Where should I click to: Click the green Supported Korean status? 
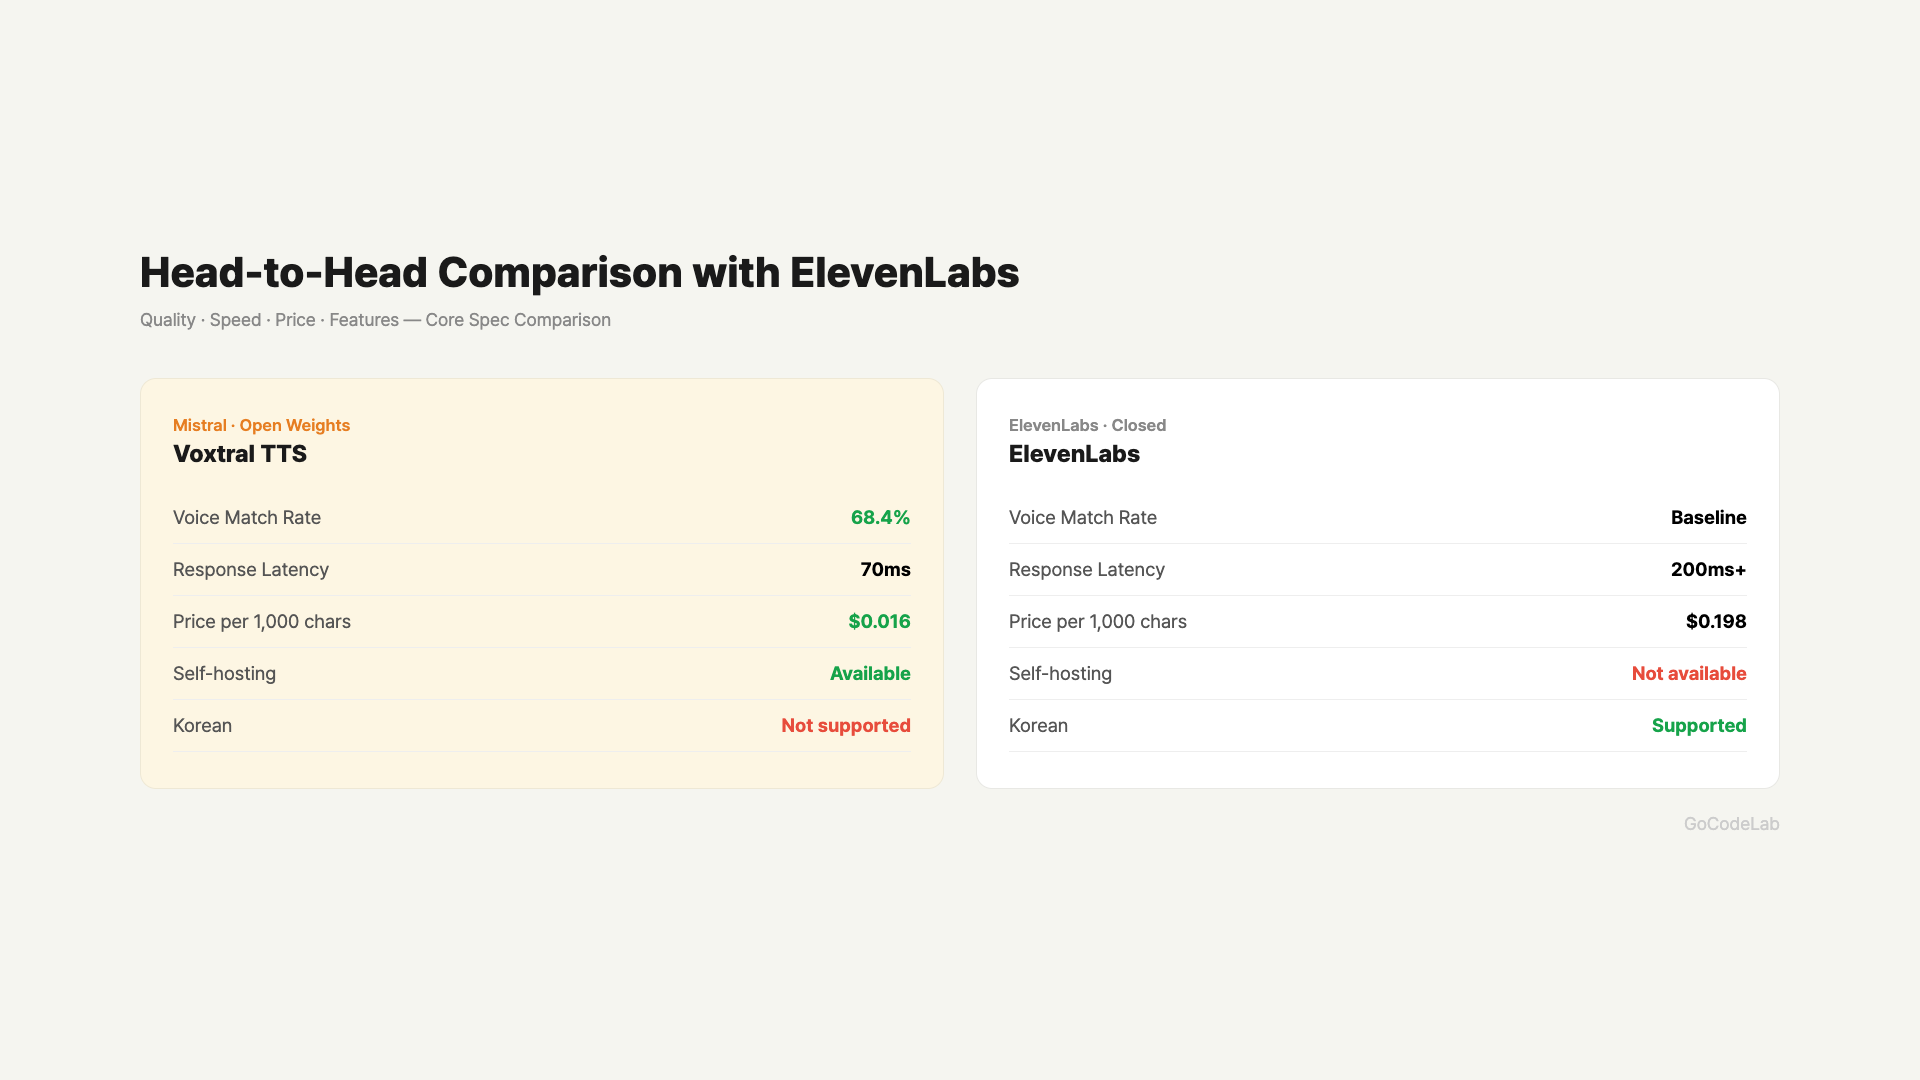coord(1699,726)
